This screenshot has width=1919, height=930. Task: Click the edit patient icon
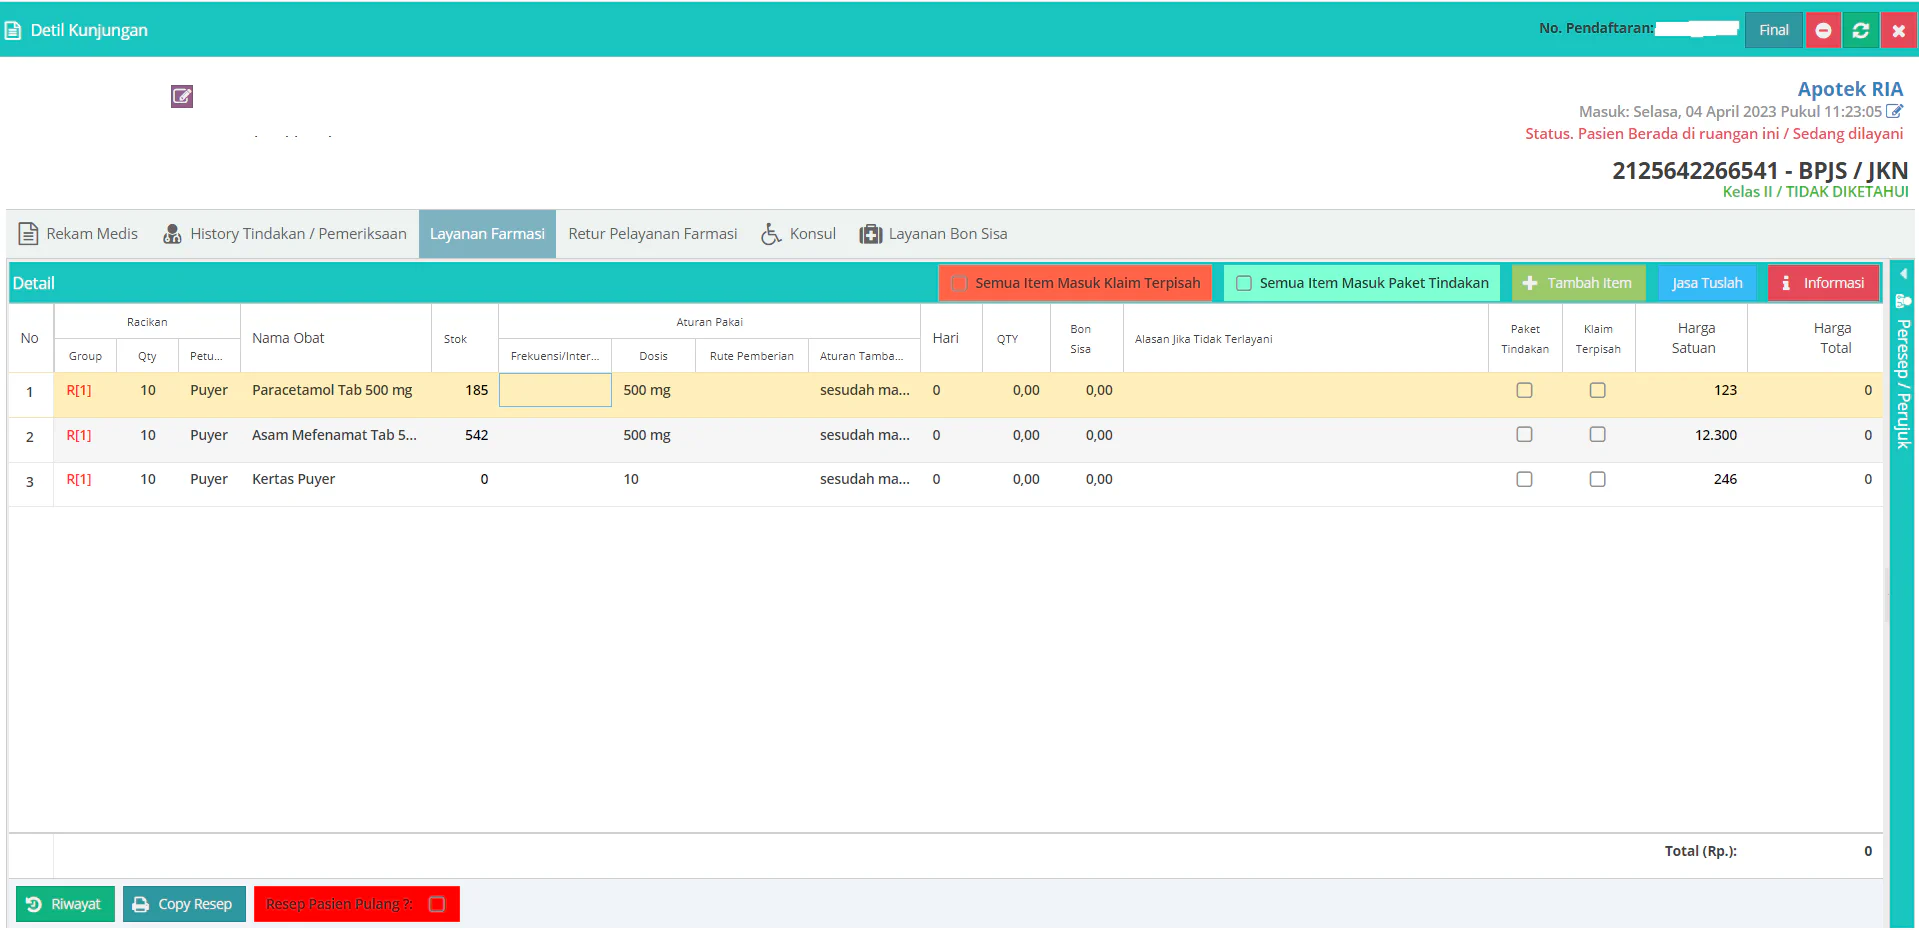pos(182,96)
